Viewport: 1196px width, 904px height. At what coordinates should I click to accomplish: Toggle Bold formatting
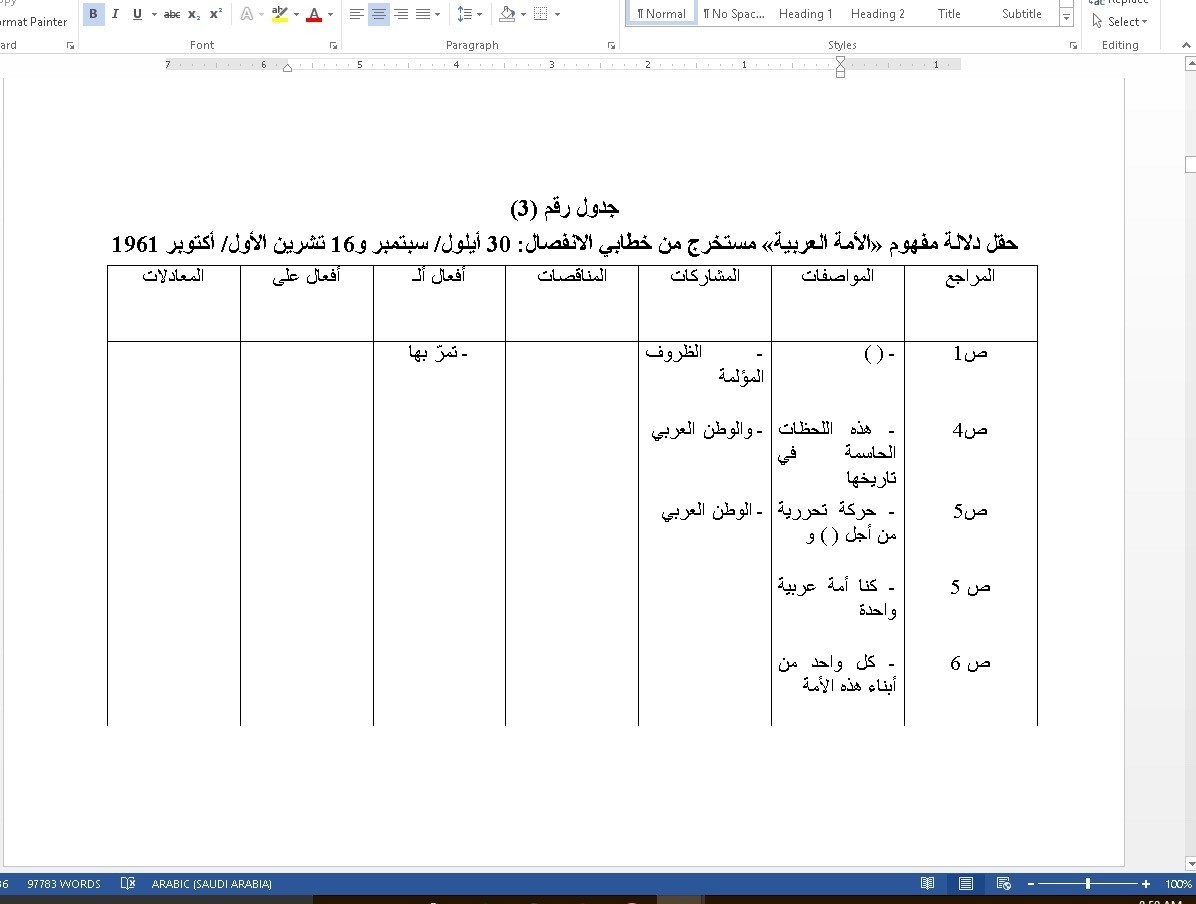click(93, 14)
